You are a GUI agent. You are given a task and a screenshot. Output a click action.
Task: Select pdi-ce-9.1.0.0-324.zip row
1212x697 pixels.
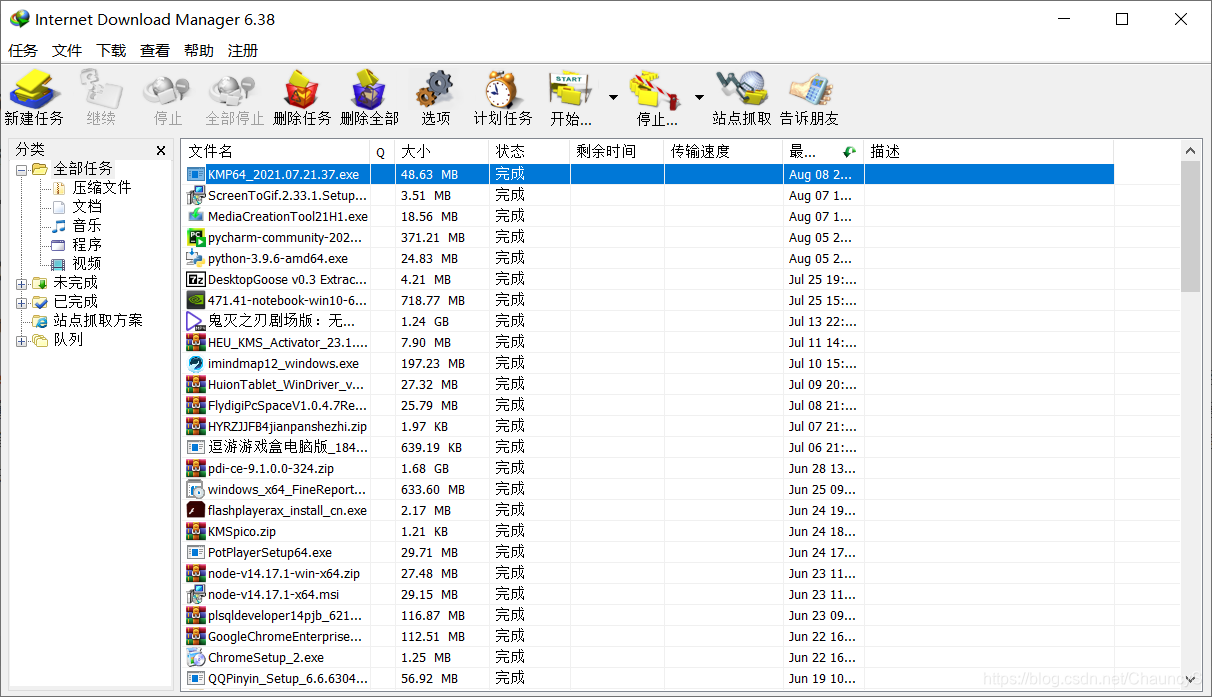coord(649,468)
